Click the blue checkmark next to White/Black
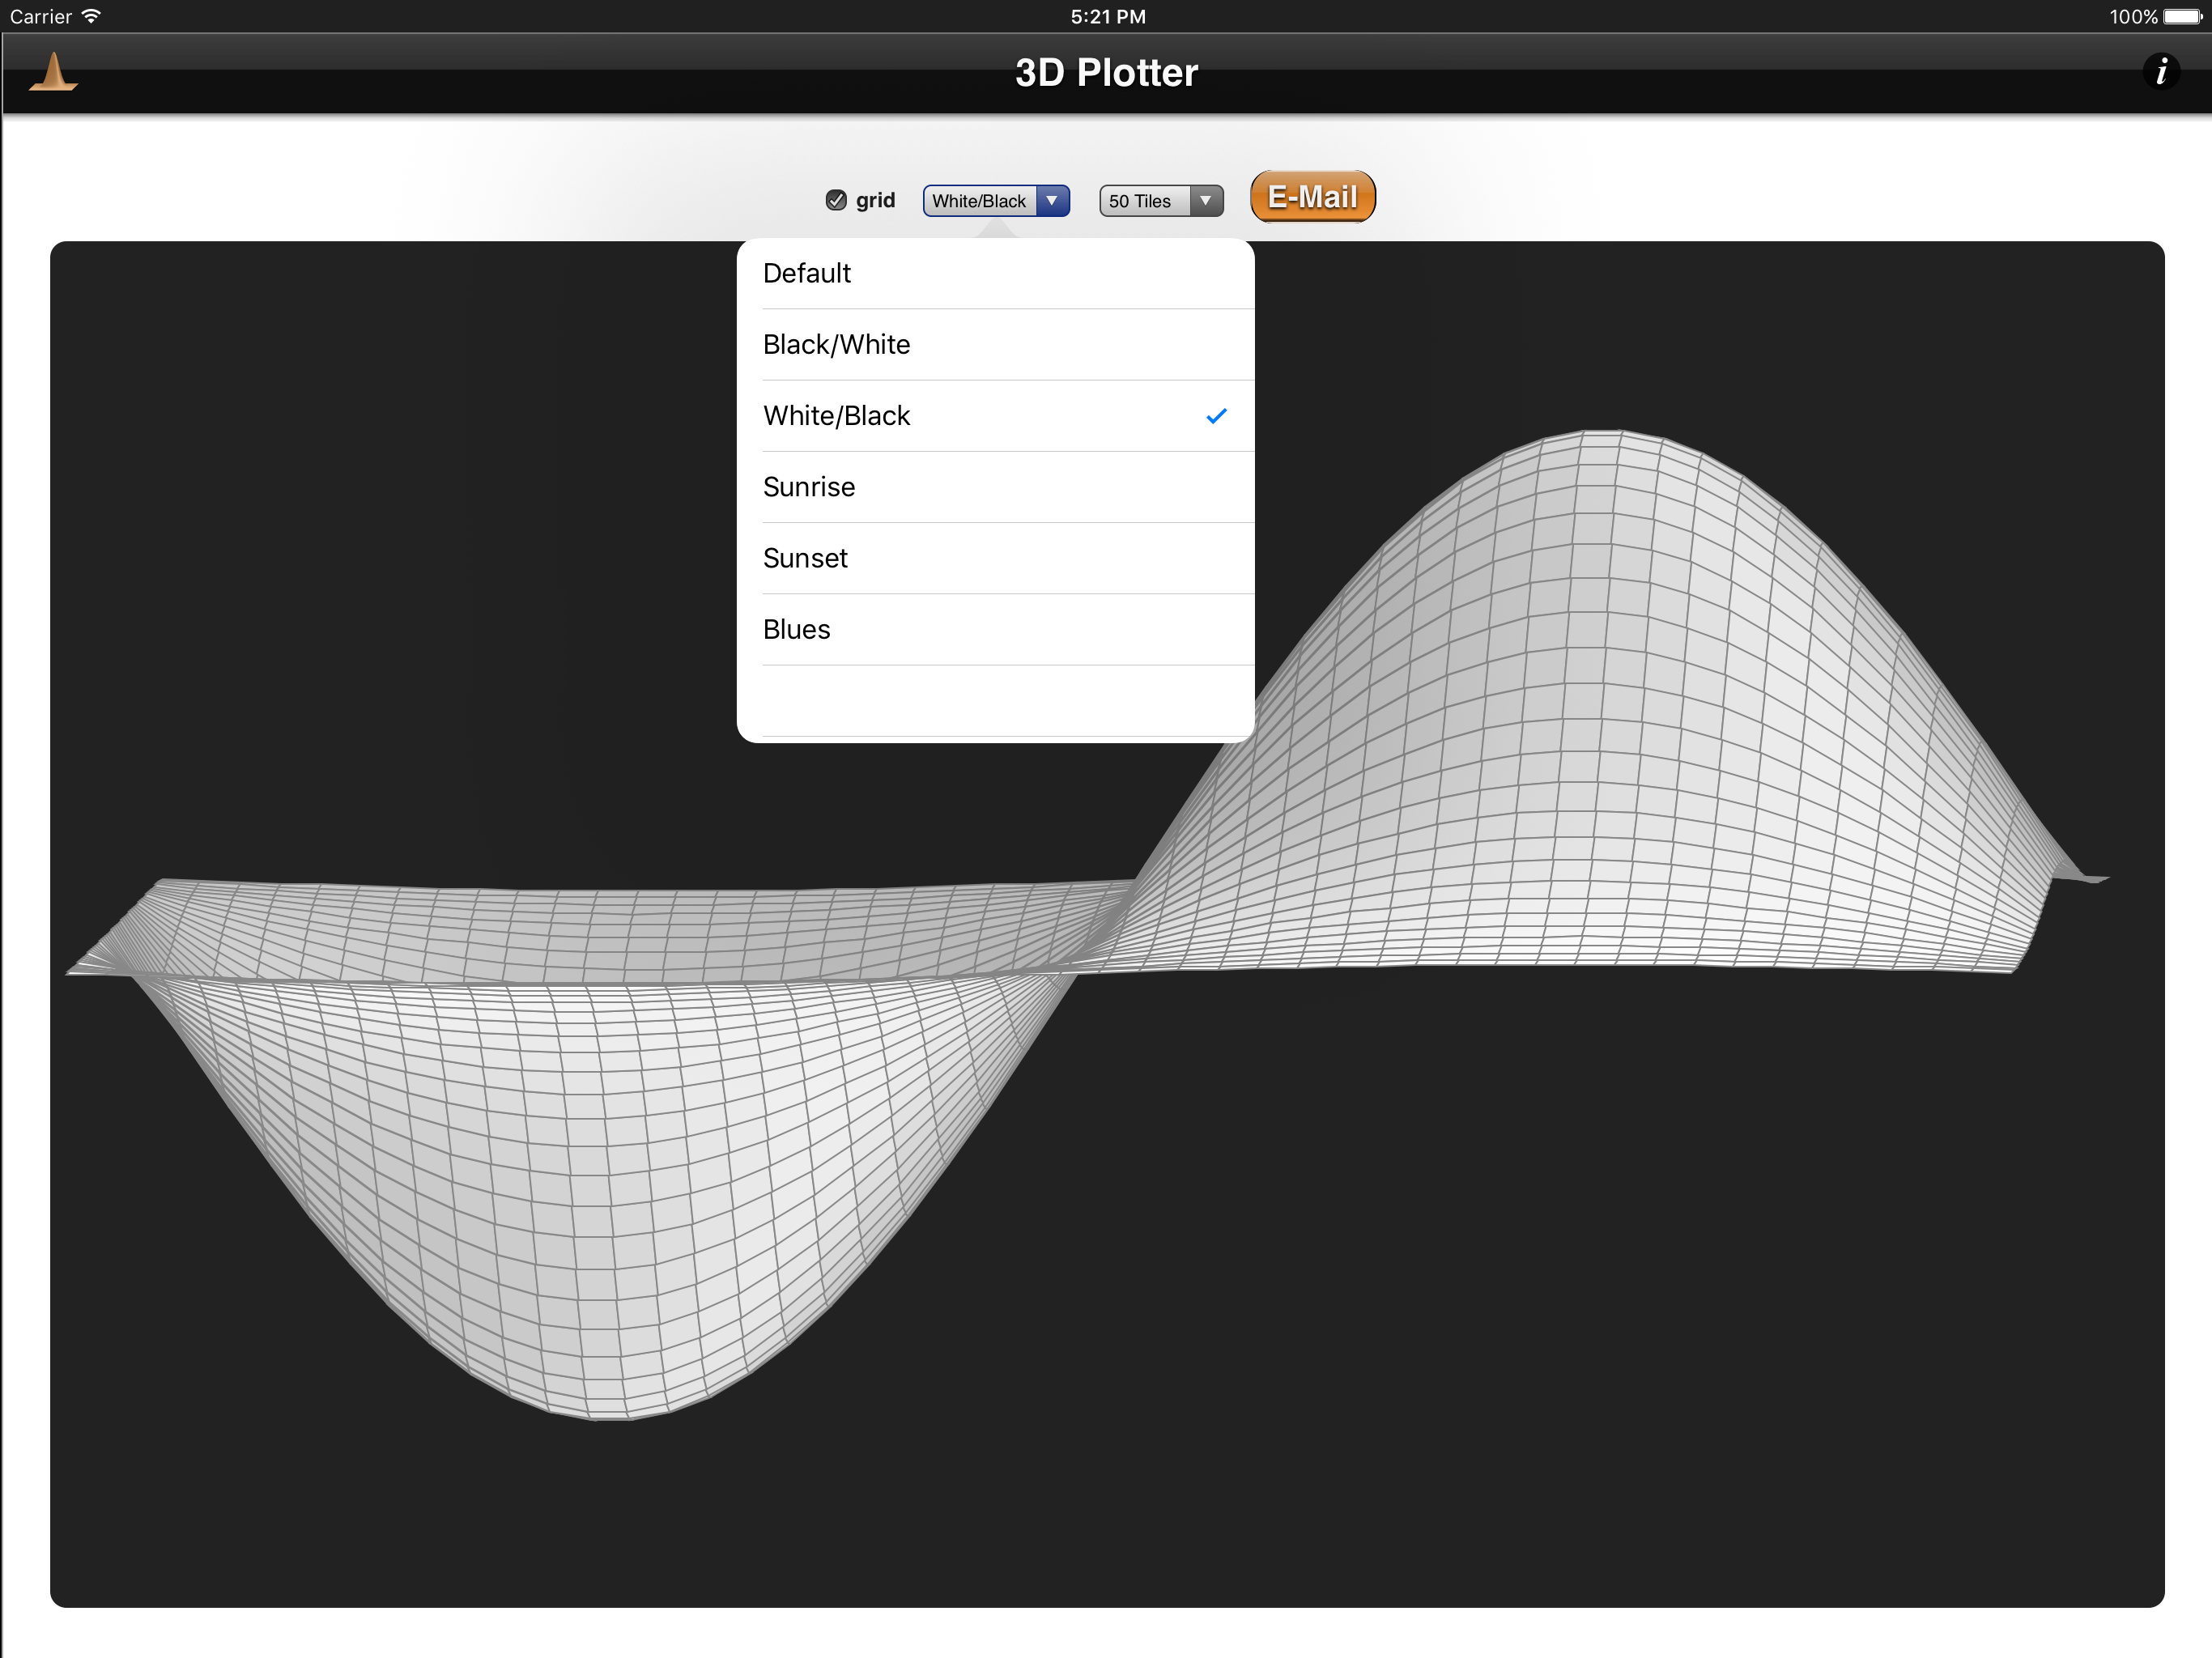 click(1216, 416)
